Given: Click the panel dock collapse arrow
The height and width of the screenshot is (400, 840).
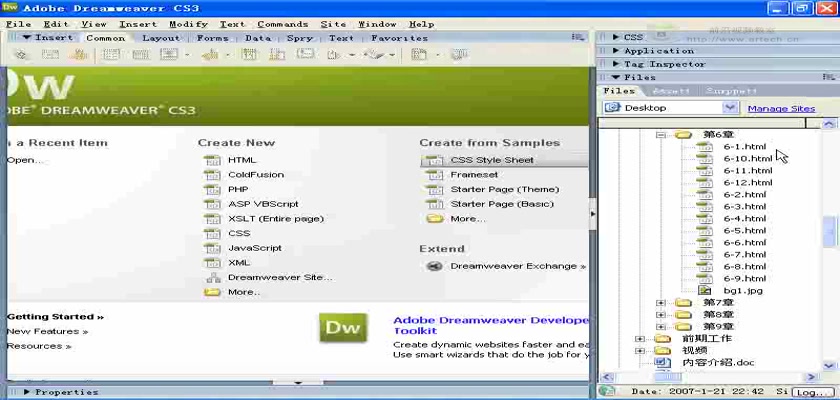Looking at the screenshot, I should point(592,214).
